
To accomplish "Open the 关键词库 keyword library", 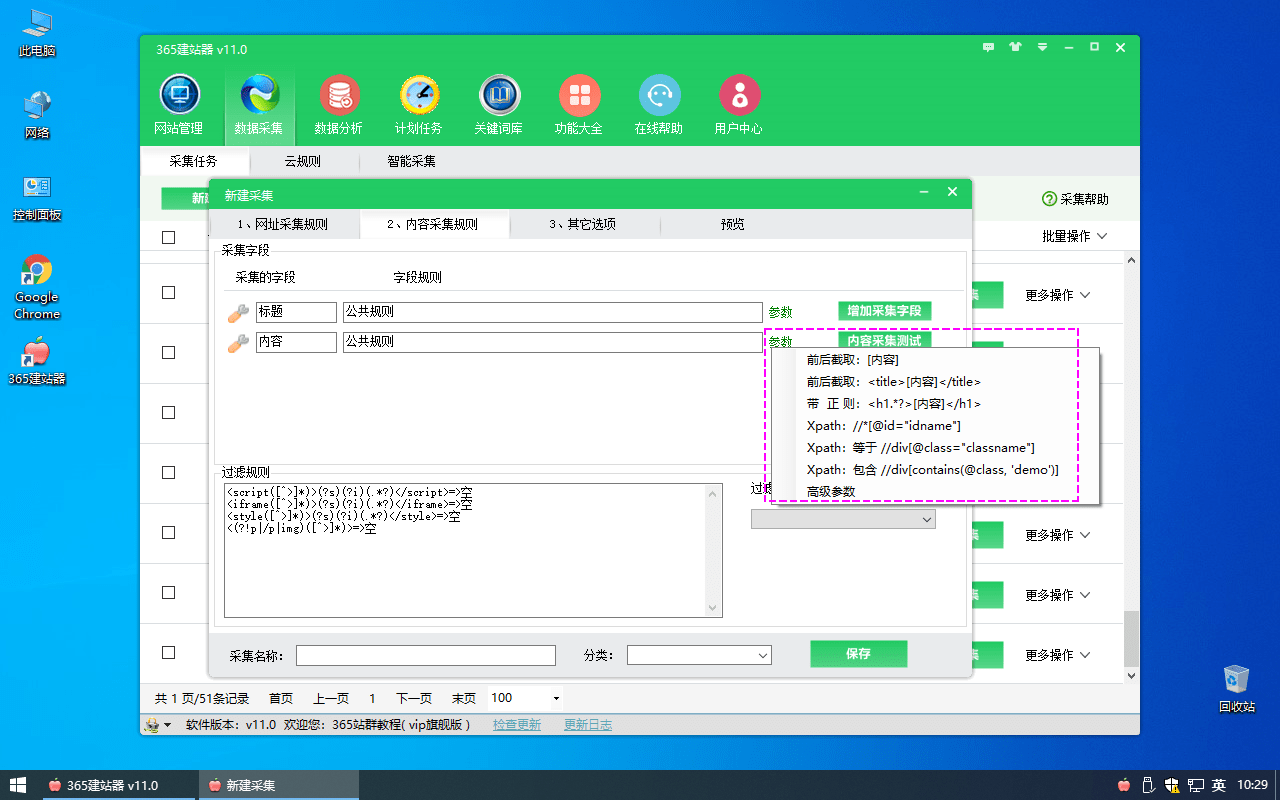I will (499, 105).
